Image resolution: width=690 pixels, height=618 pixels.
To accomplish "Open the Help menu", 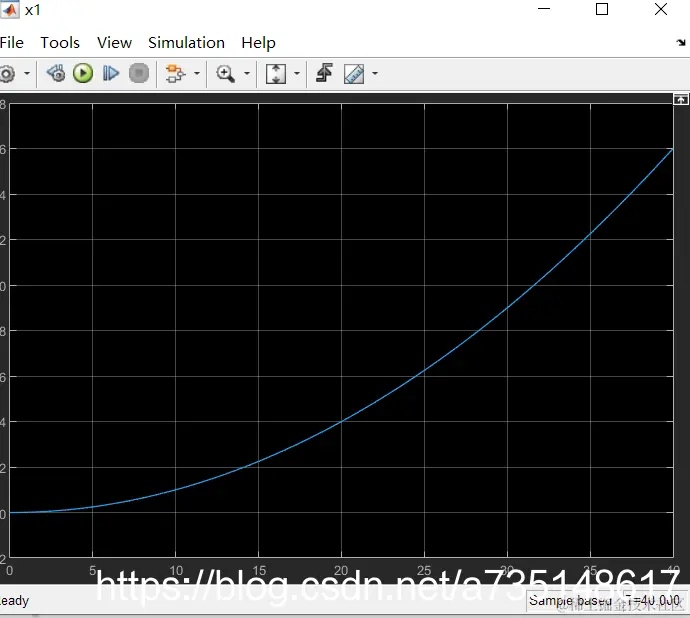I will (x=258, y=43).
